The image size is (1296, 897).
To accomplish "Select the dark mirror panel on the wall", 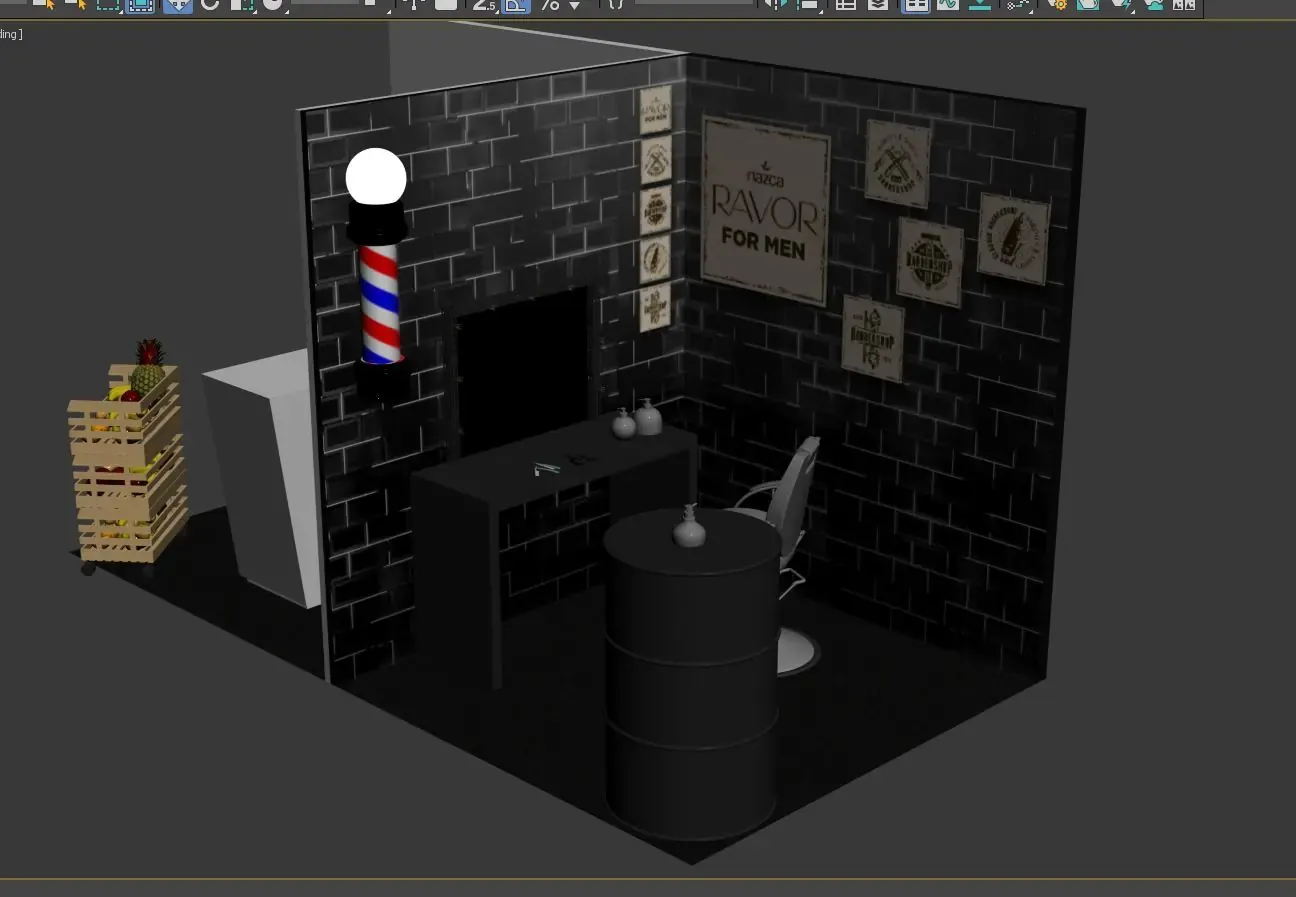I will 524,370.
